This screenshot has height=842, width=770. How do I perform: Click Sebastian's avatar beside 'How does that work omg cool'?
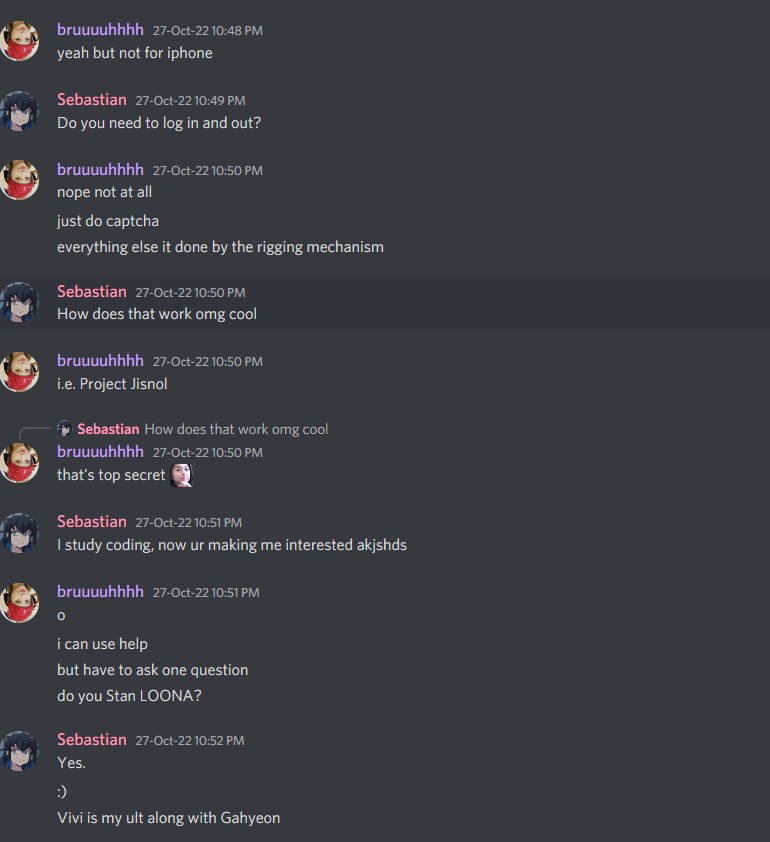click(x=19, y=302)
